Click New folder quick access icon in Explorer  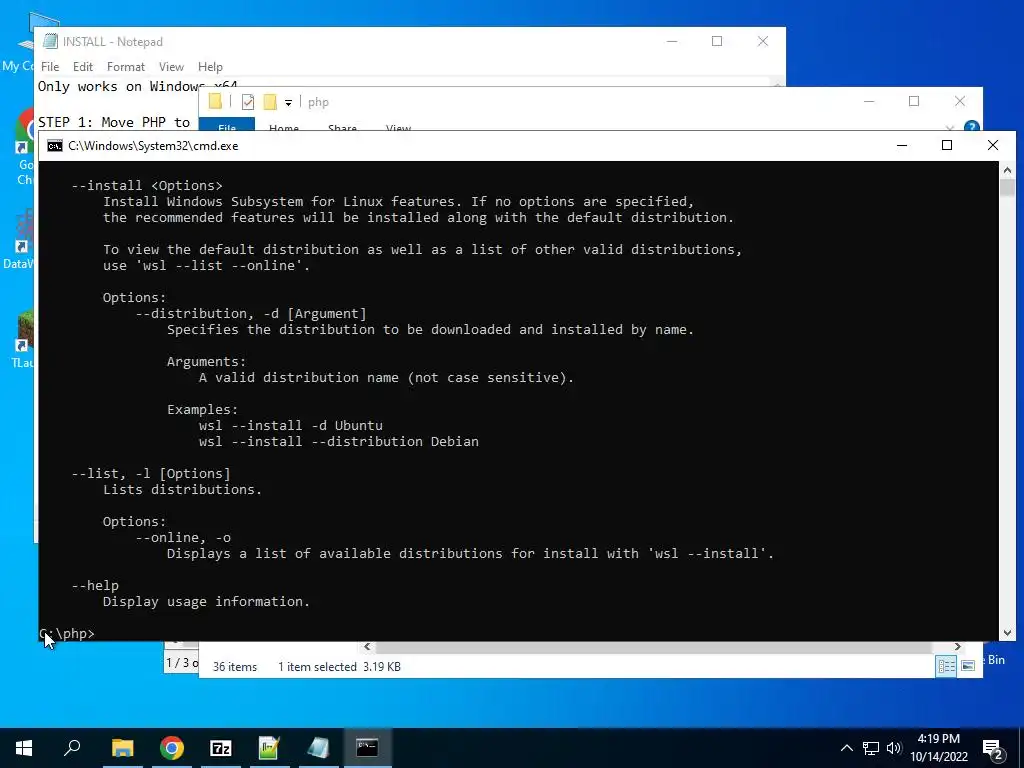[x=270, y=102]
